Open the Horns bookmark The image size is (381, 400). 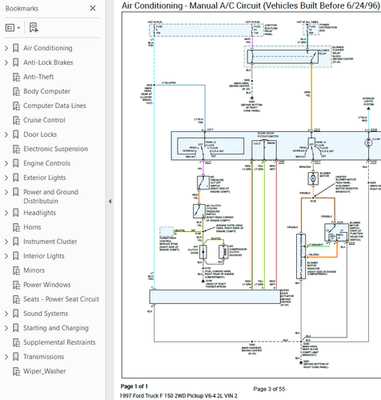[x=32, y=227]
